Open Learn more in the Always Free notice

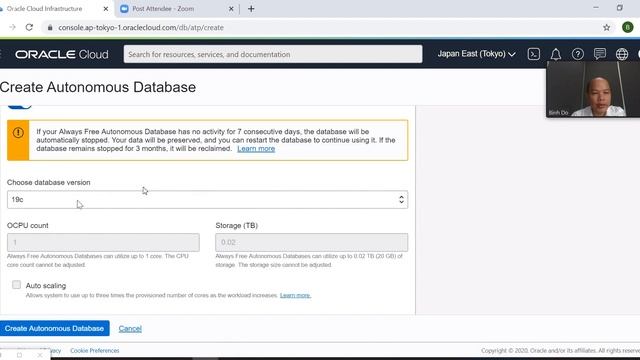click(x=256, y=149)
